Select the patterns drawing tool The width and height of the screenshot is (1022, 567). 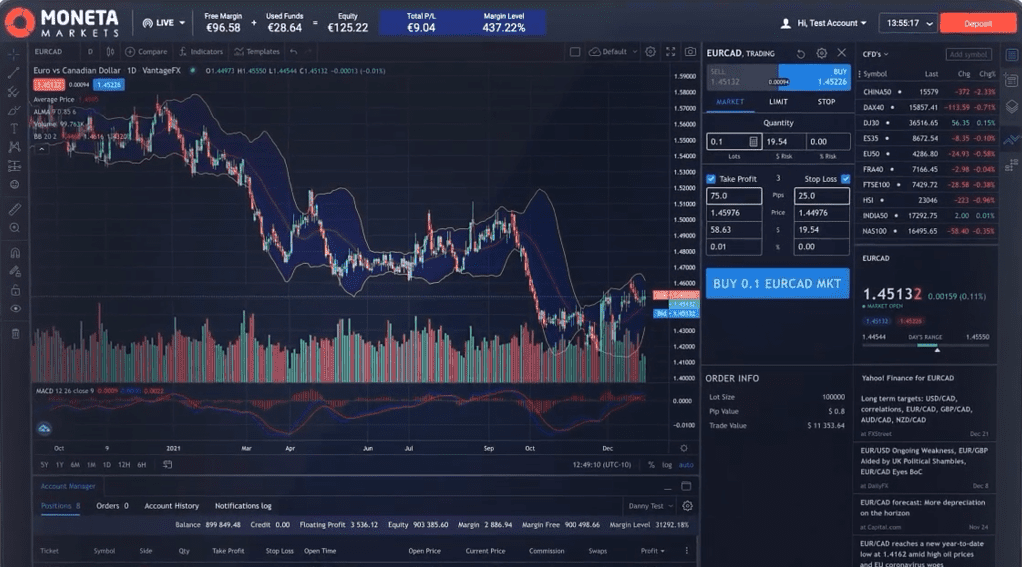(x=14, y=147)
